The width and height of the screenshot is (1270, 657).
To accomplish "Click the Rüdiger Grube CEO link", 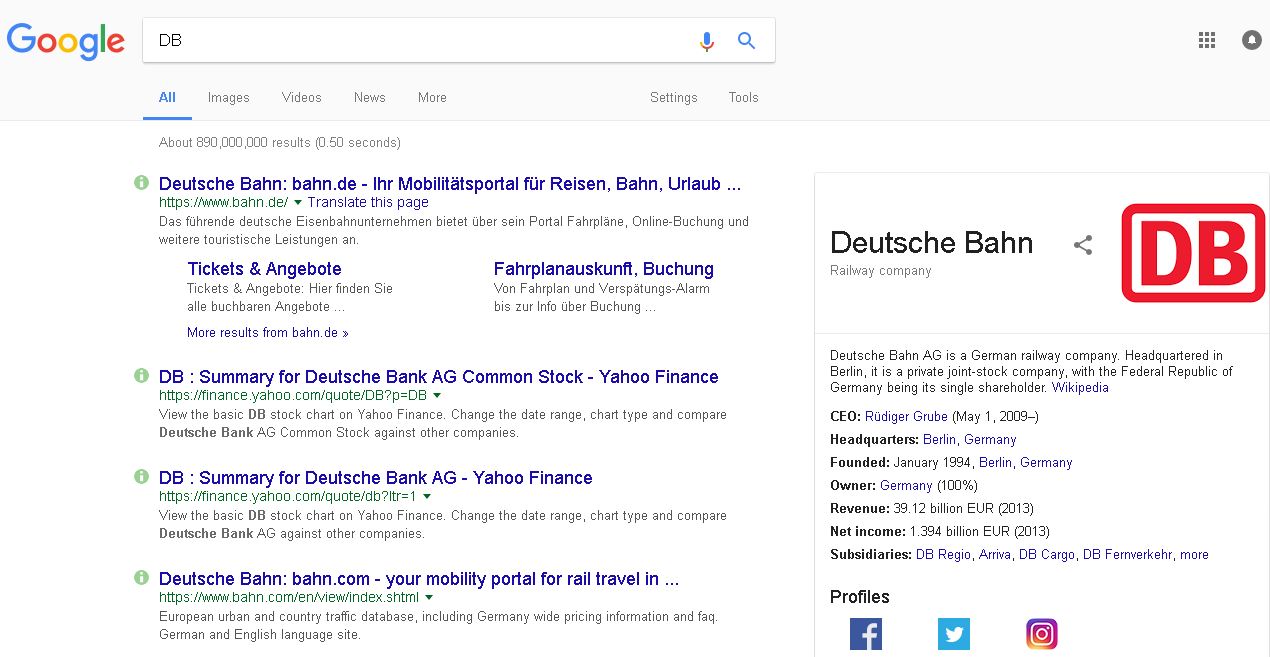I will pos(906,416).
